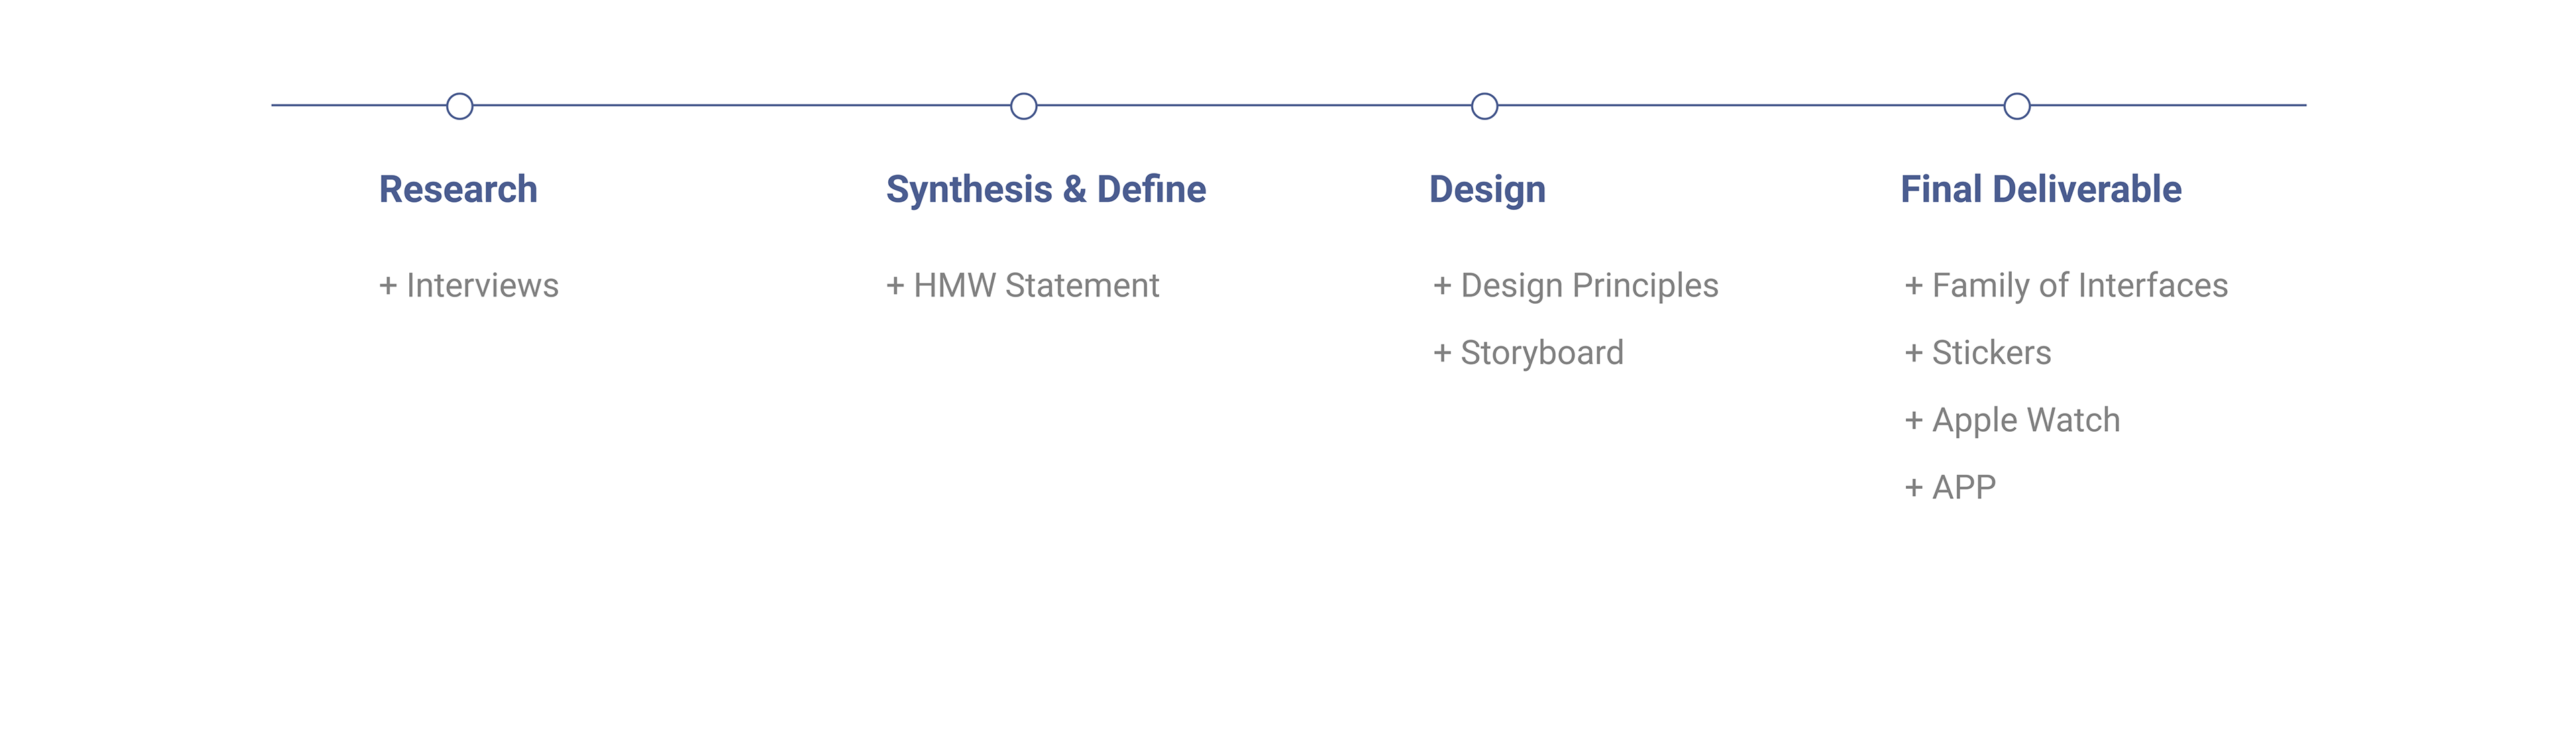Select the Synthesis & Define timeline circle
Image resolution: width=2576 pixels, height=747 pixels.
[x=1023, y=106]
